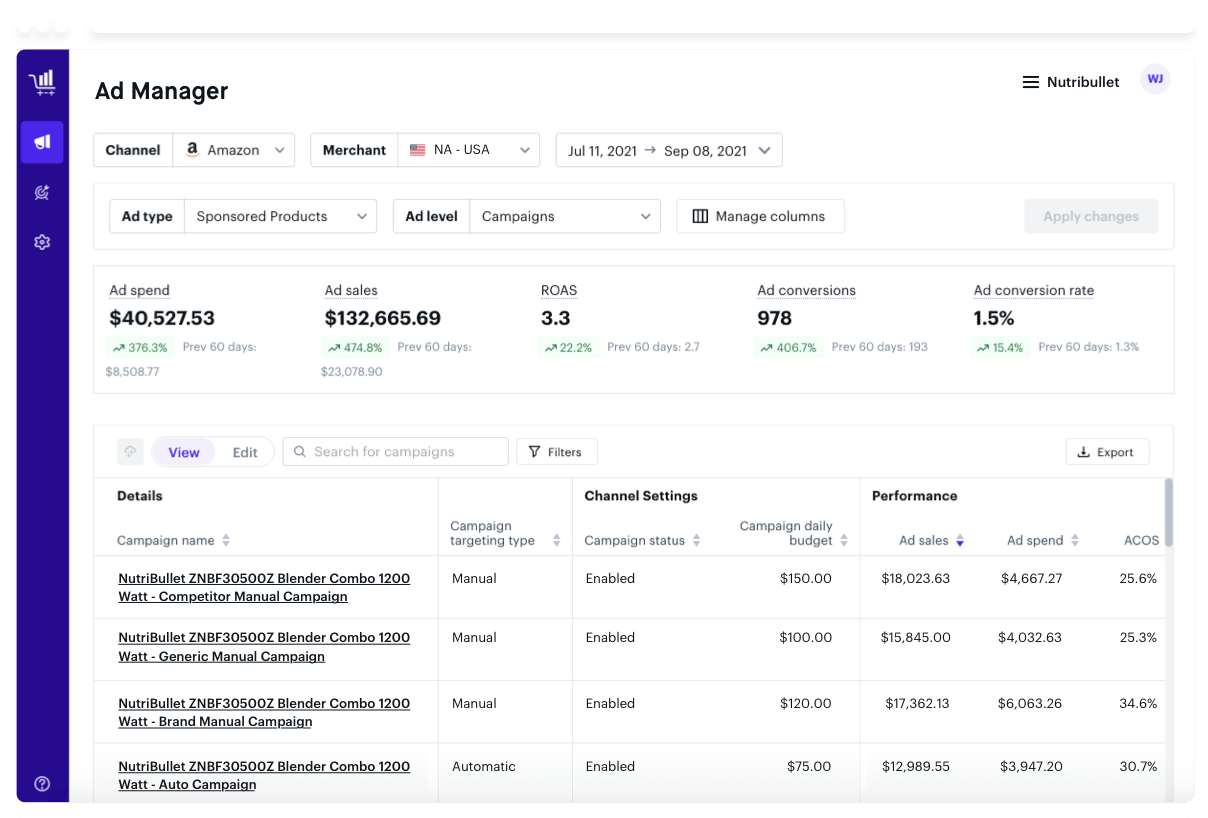Screen dimensions: 1208x818
Task: Open the megaphone advertising sidebar icon
Action: tap(42, 142)
